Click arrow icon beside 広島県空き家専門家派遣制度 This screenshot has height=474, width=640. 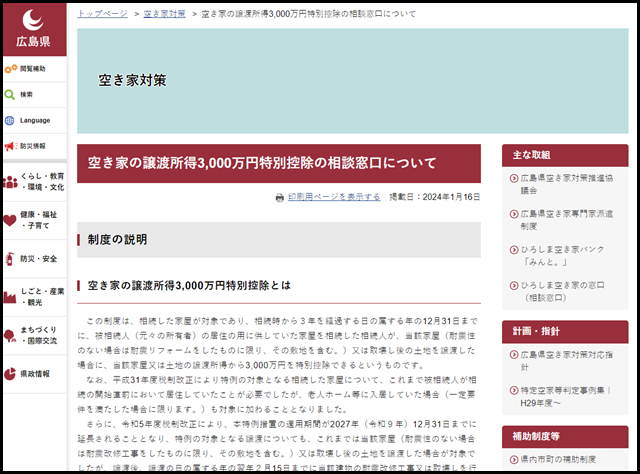(x=514, y=214)
